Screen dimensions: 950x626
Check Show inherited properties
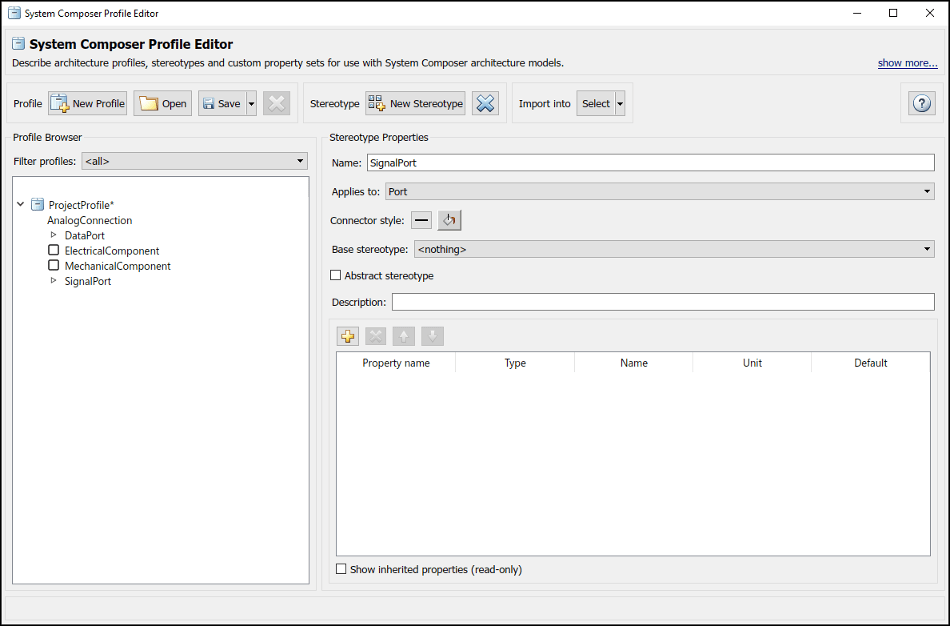(x=340, y=569)
